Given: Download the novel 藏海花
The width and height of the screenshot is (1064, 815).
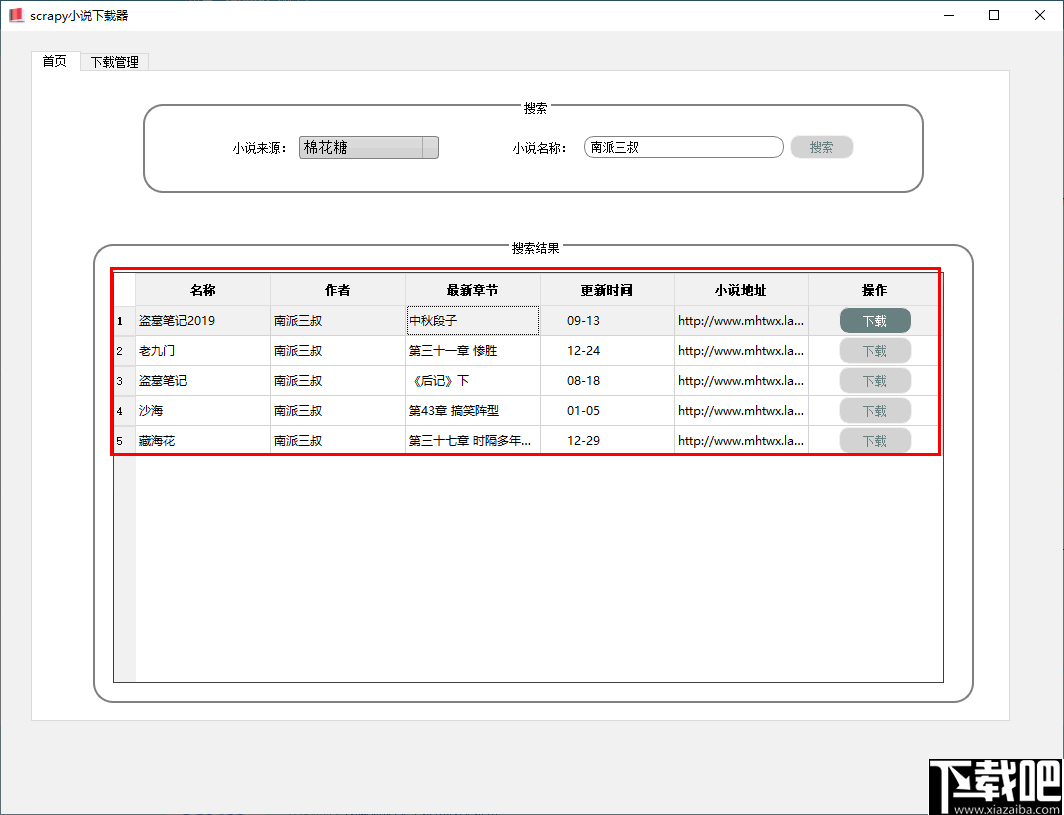Looking at the screenshot, I should 874,440.
